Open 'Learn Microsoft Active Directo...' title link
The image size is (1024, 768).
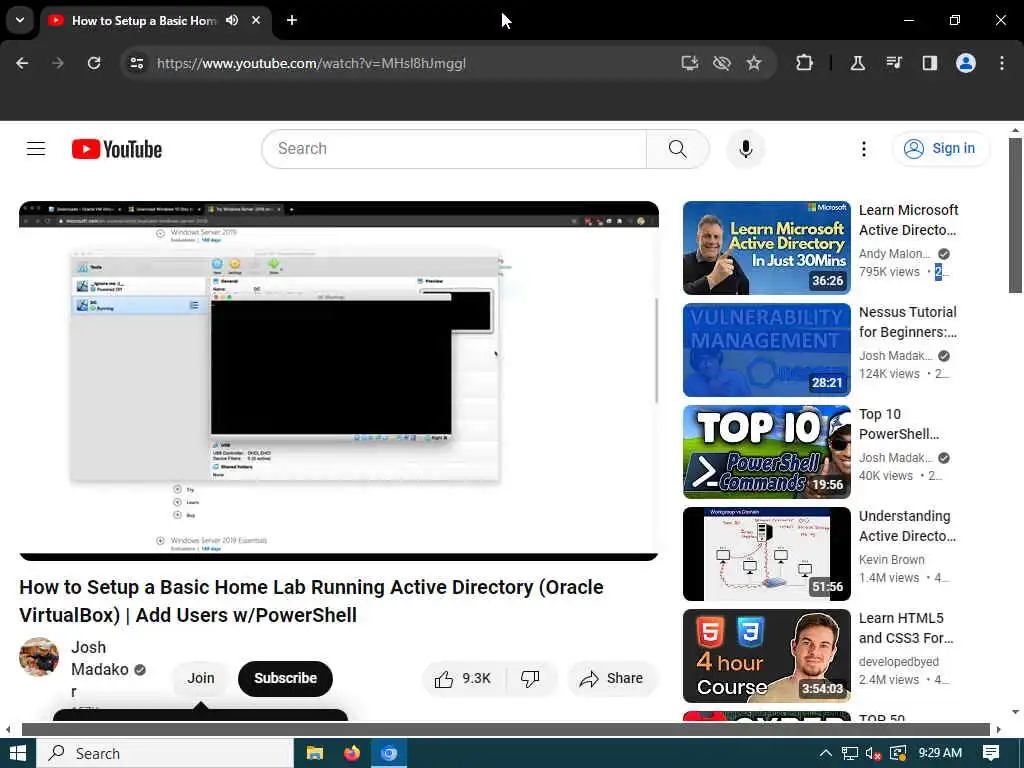coord(908,220)
